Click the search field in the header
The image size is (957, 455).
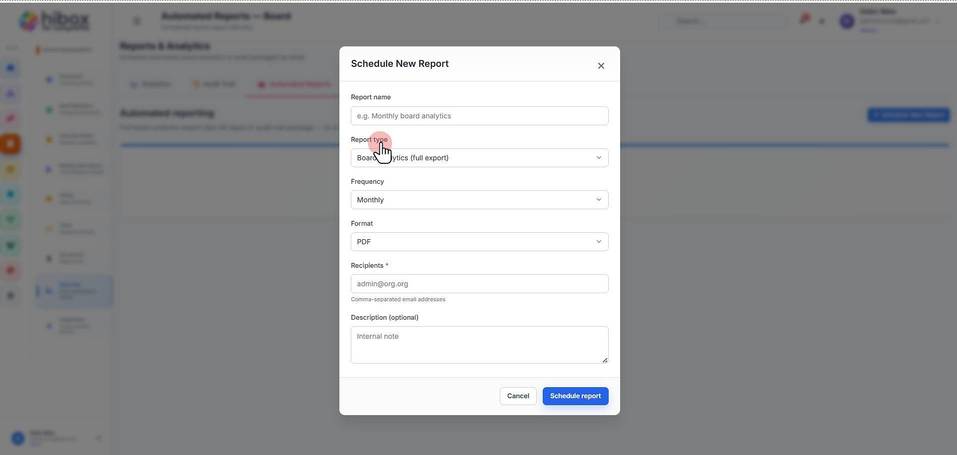[x=724, y=21]
